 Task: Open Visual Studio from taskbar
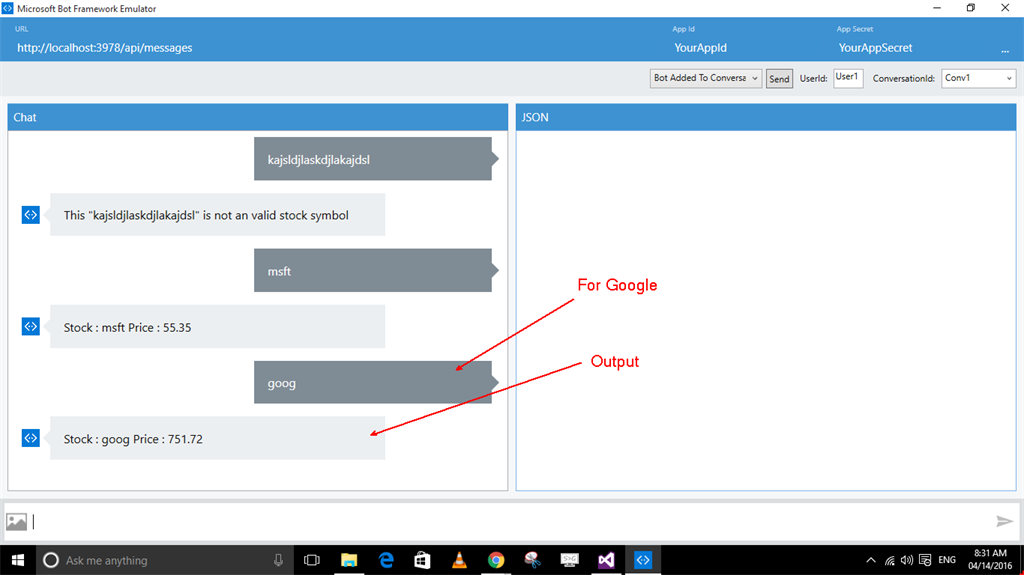coord(606,560)
